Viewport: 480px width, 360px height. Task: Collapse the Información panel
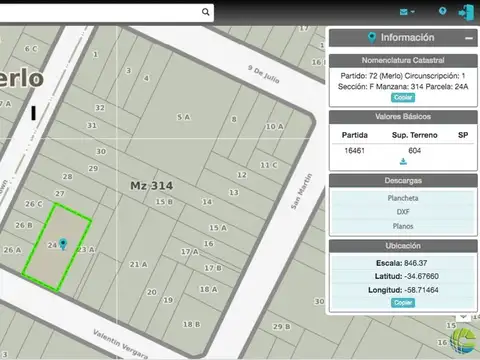coord(469,38)
